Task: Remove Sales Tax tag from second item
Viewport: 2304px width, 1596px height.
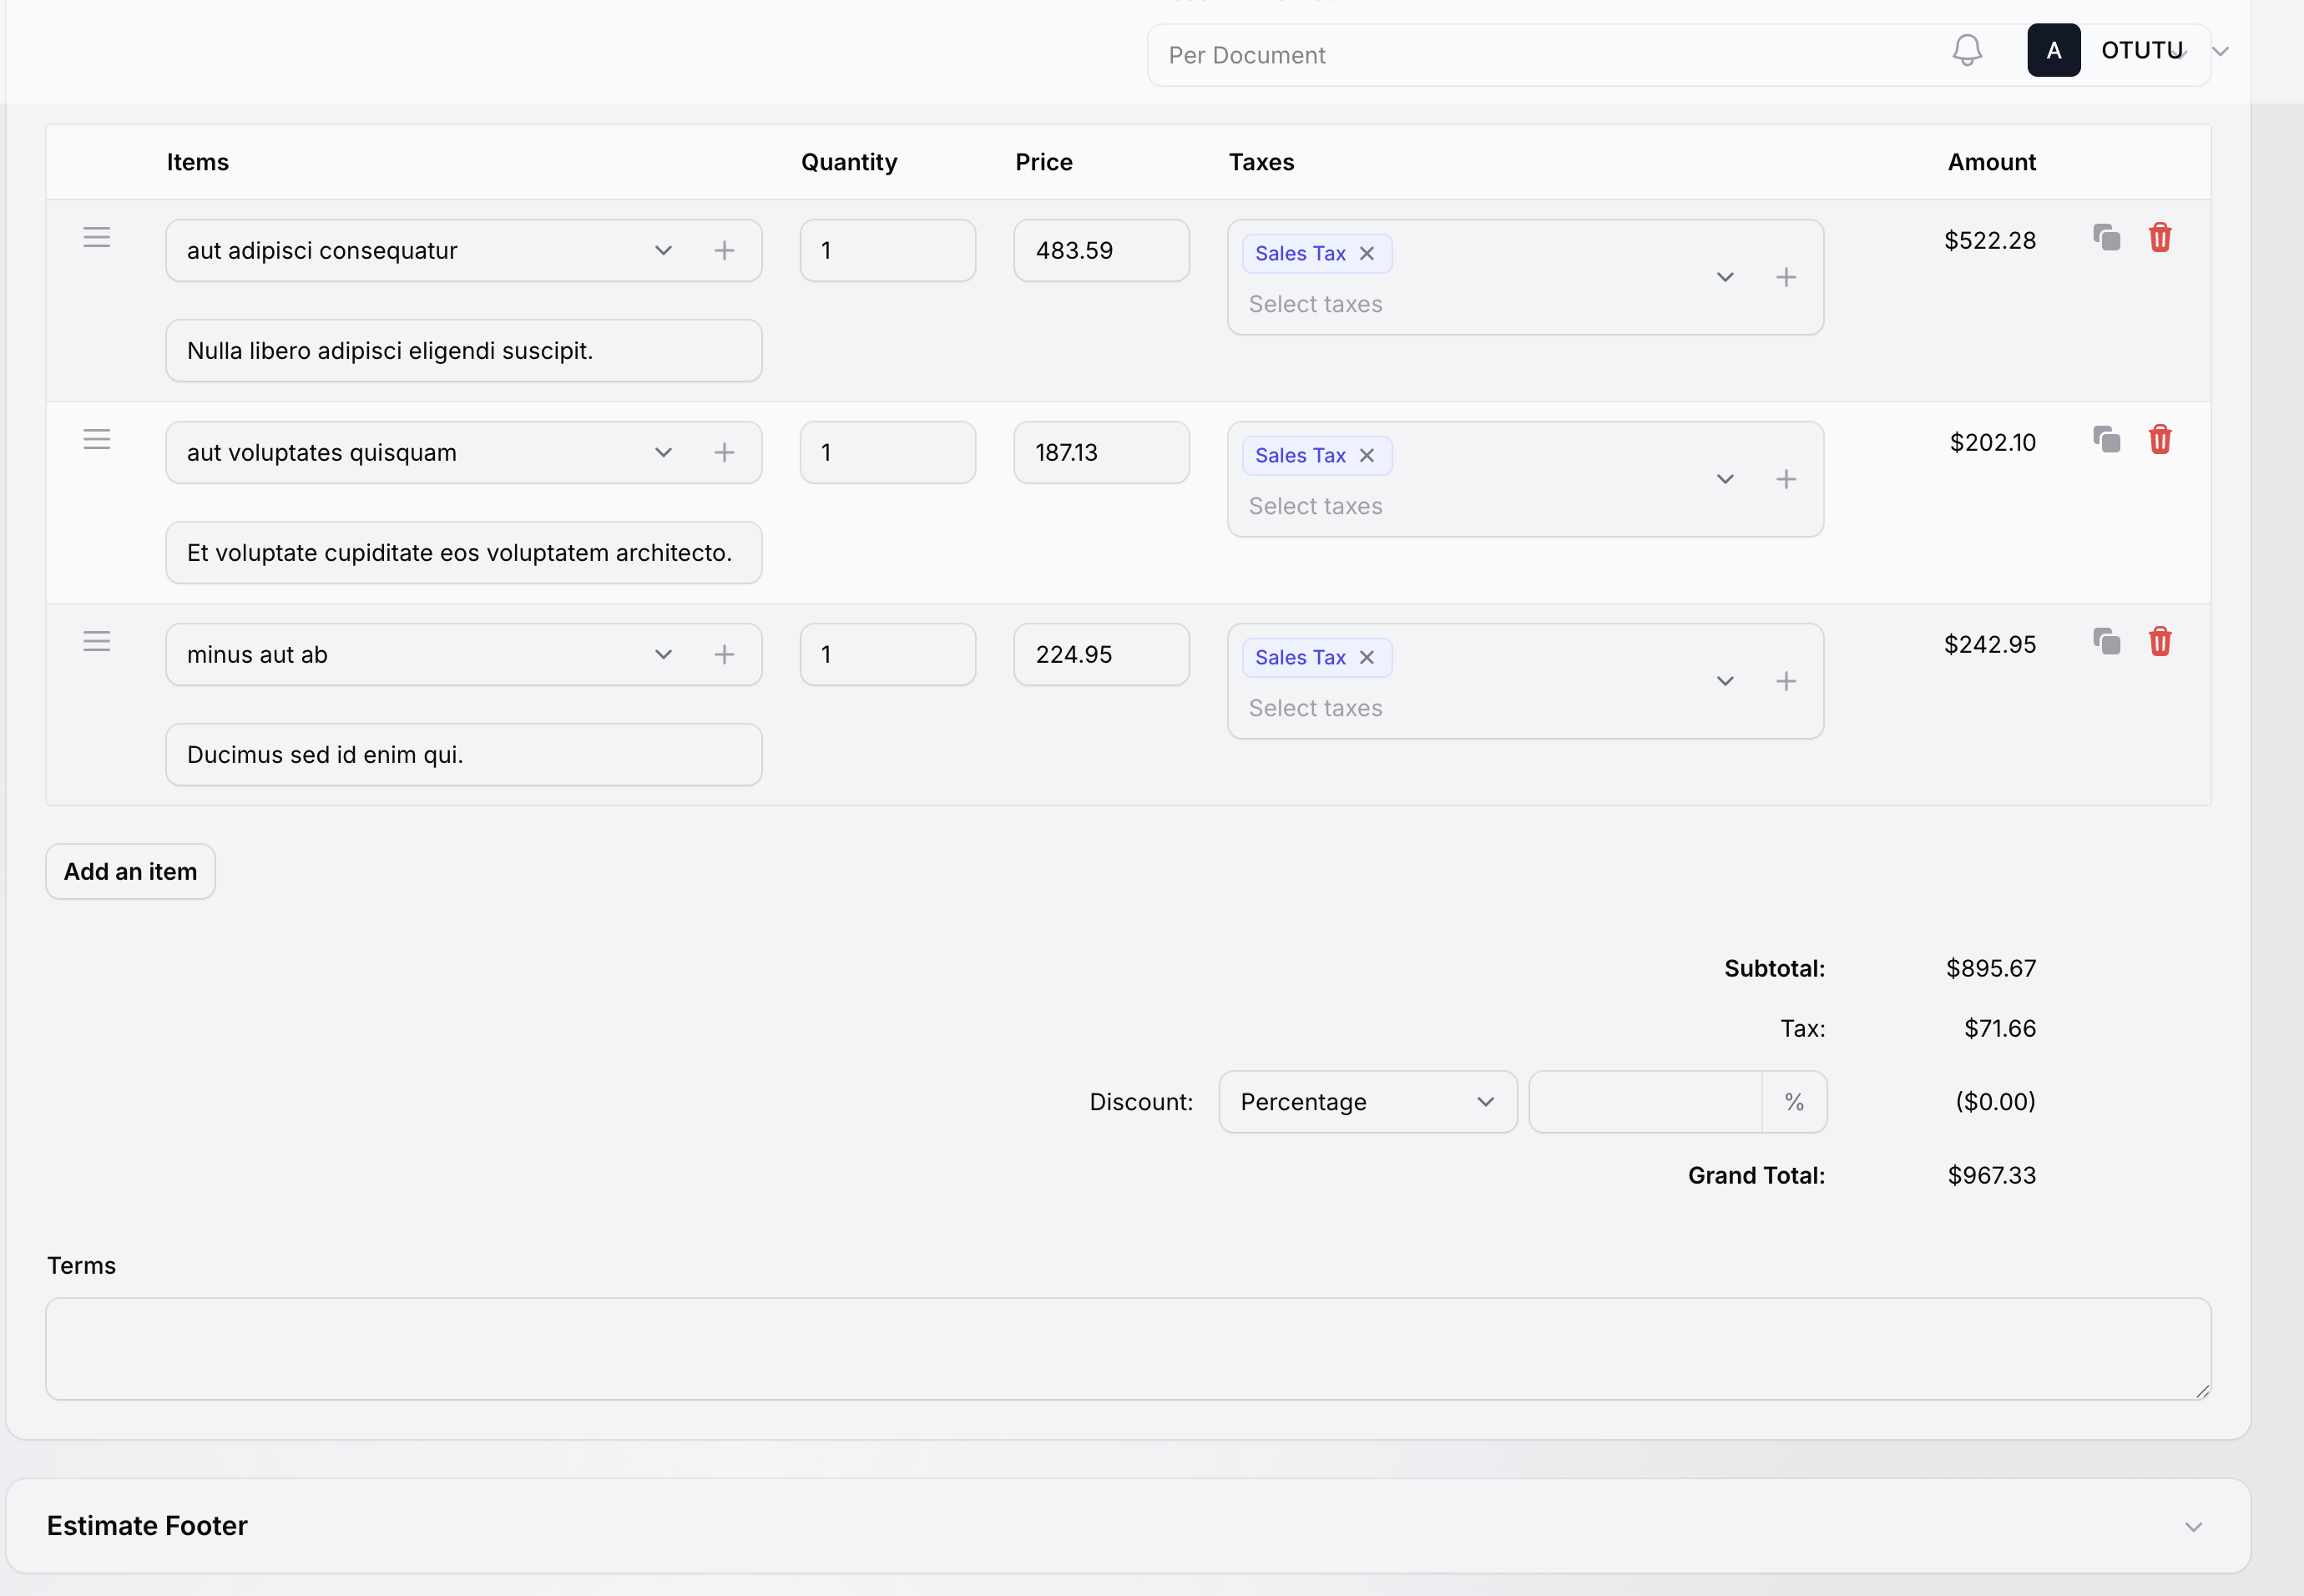Action: coord(1366,456)
